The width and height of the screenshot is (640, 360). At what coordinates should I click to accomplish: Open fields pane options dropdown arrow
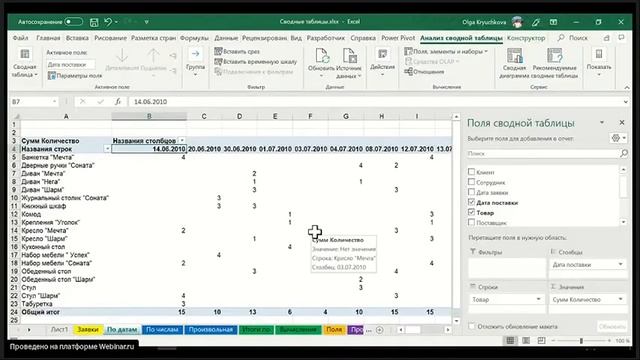tap(602, 122)
